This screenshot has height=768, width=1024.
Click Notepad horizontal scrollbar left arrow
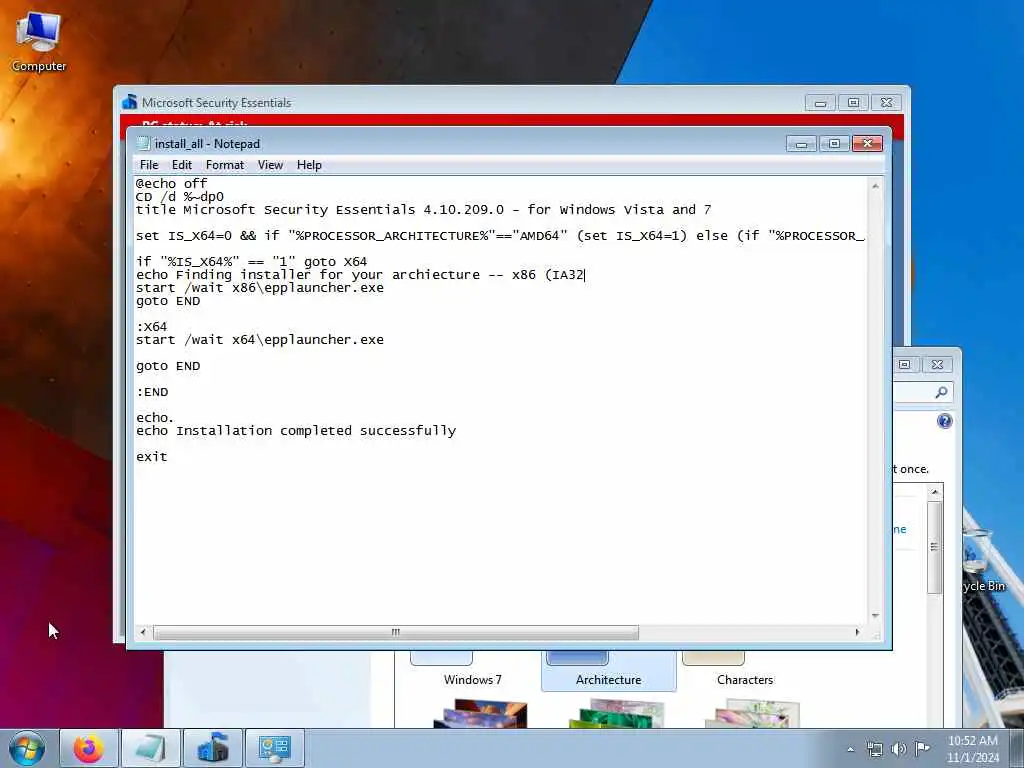pyautogui.click(x=143, y=632)
